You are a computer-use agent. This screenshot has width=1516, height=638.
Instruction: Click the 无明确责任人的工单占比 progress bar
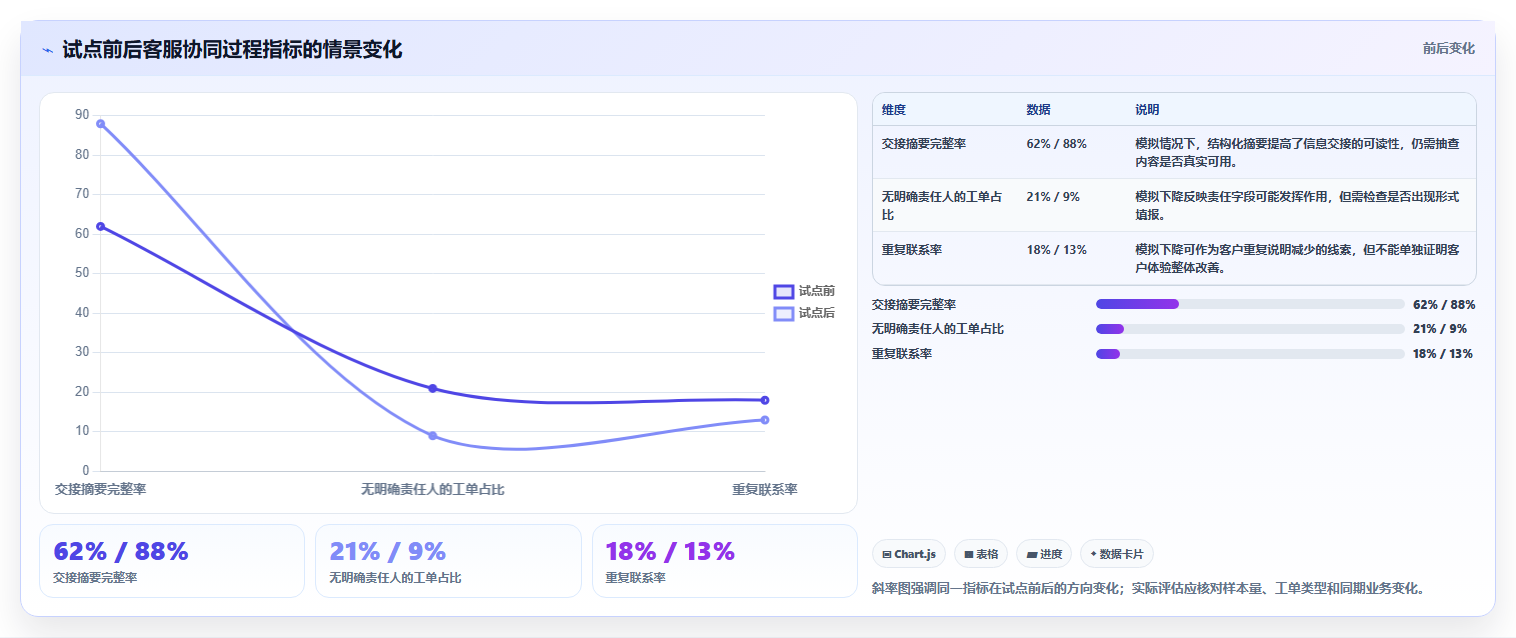(x=1250, y=329)
